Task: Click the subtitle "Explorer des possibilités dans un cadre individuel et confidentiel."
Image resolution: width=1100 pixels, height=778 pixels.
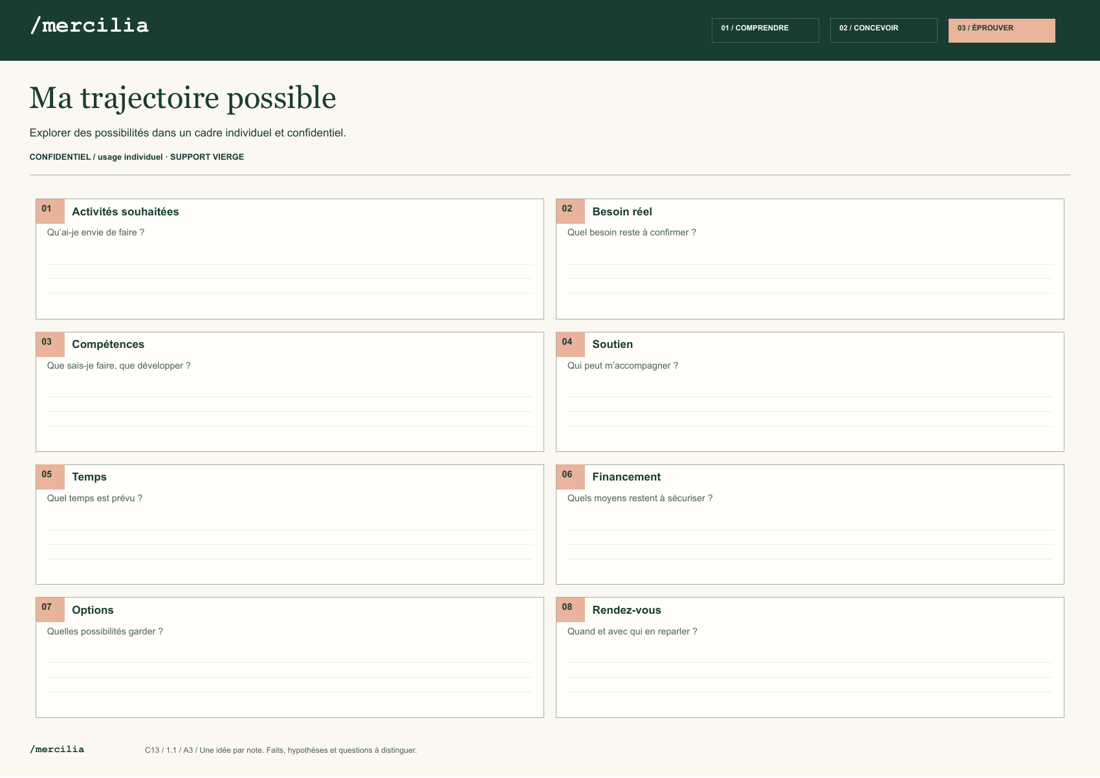Action: click(x=187, y=133)
